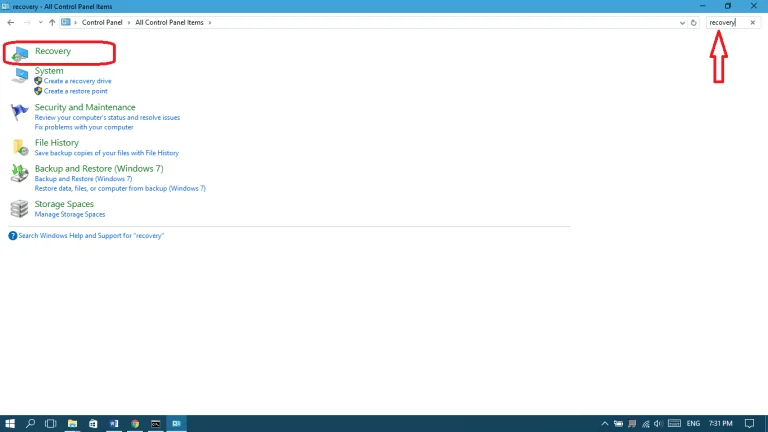Click the File History folder icon
The height and width of the screenshot is (432, 768).
[20, 147]
